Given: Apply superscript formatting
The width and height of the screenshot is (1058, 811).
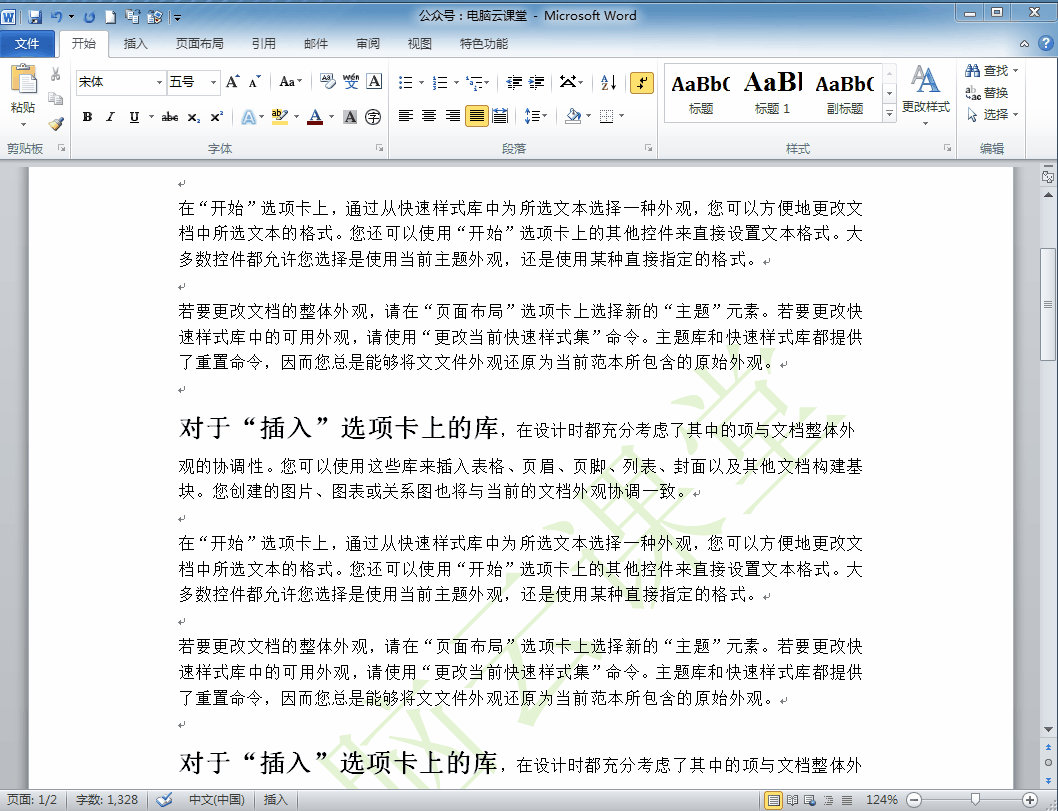Looking at the screenshot, I should click(x=217, y=117).
